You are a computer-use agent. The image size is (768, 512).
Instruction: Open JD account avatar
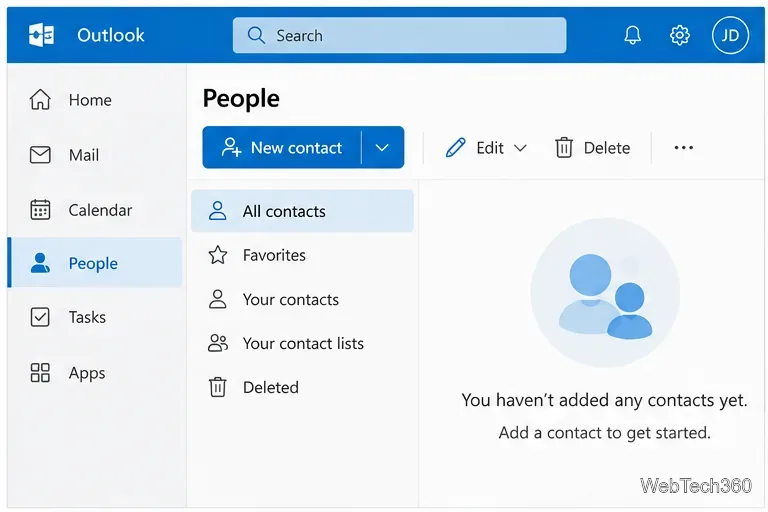[x=730, y=35]
